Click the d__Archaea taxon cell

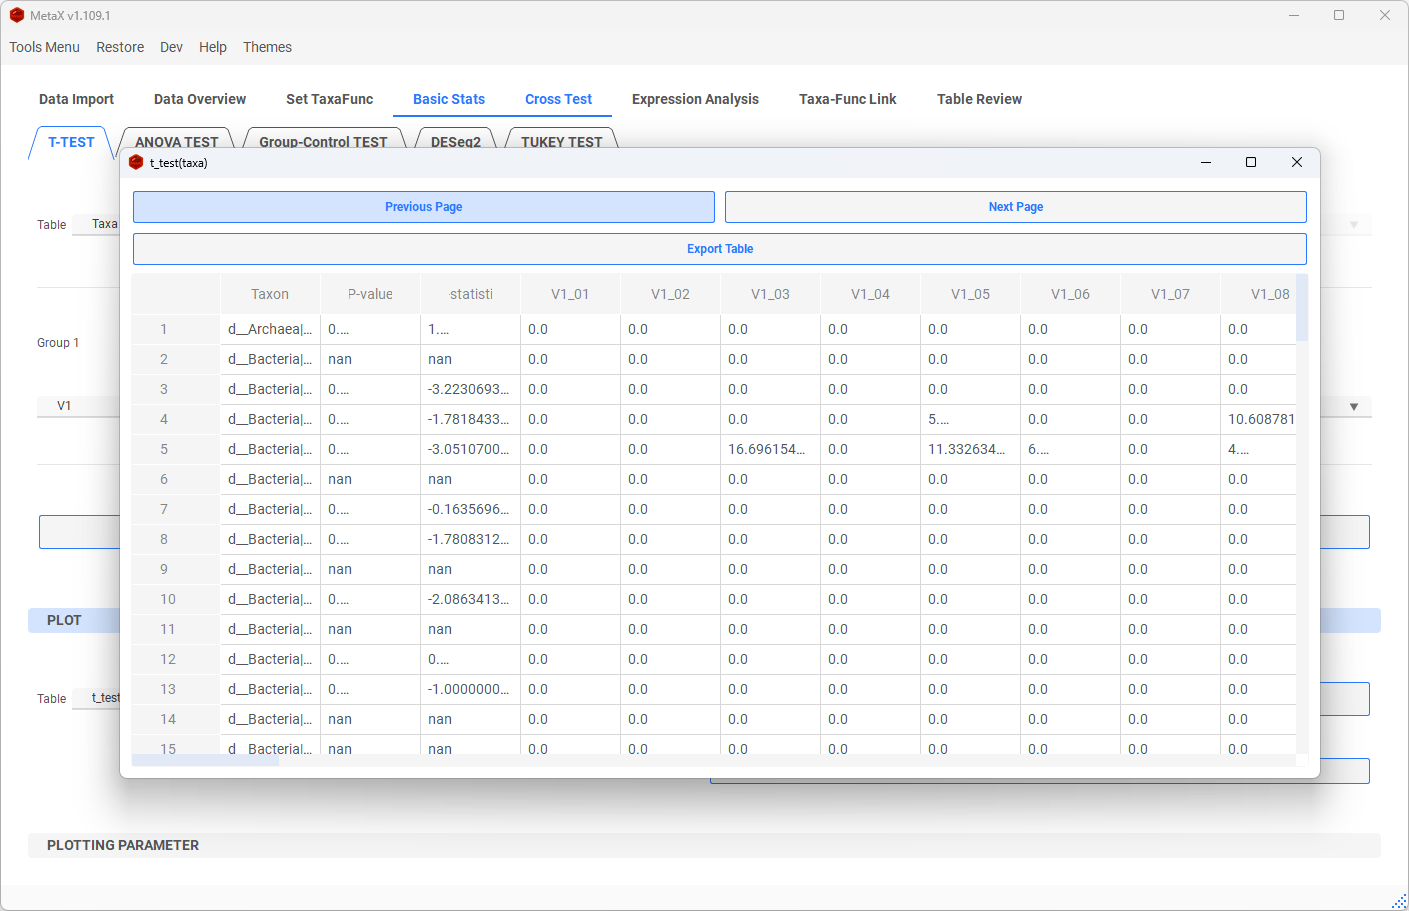[x=270, y=329]
